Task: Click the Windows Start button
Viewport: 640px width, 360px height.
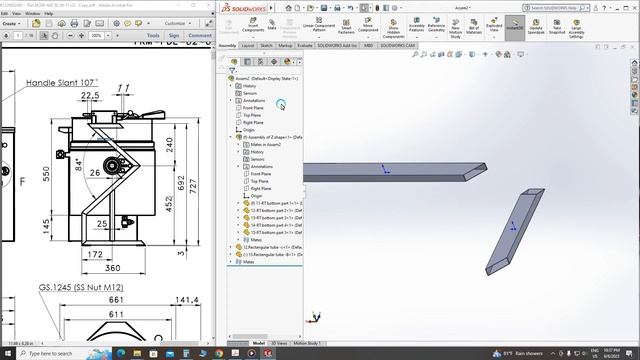Action: coord(8,353)
